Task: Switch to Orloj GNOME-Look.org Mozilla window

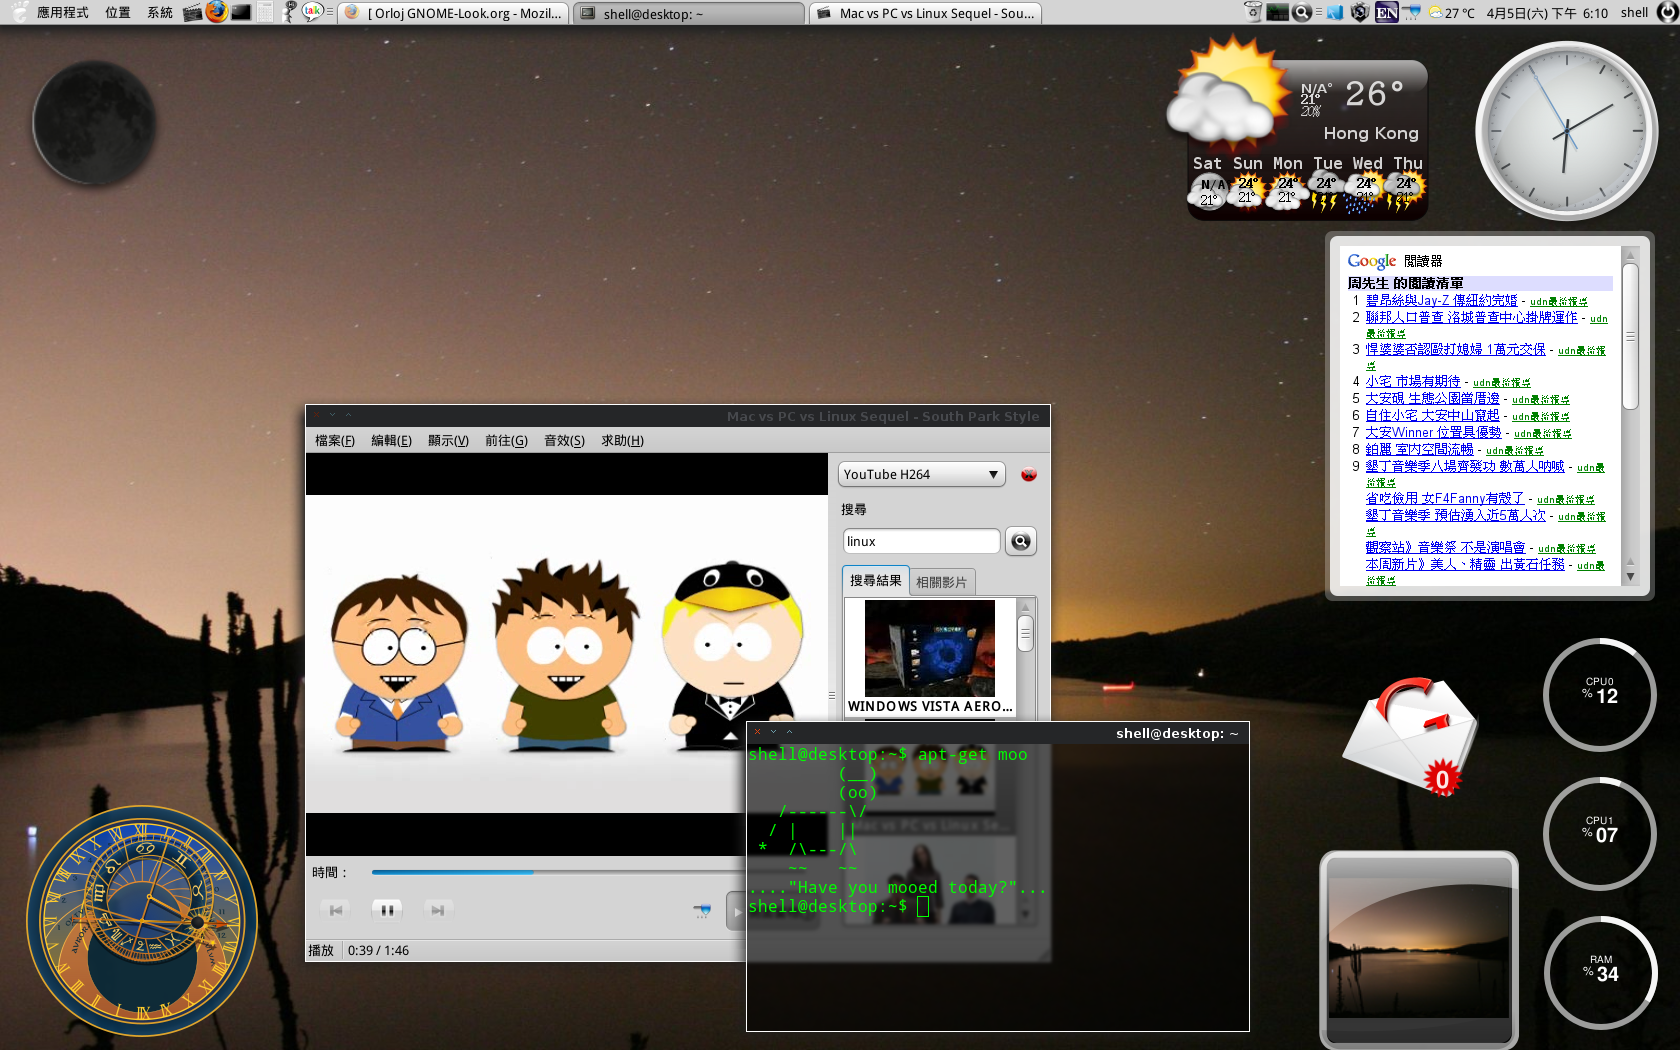Action: [x=453, y=13]
